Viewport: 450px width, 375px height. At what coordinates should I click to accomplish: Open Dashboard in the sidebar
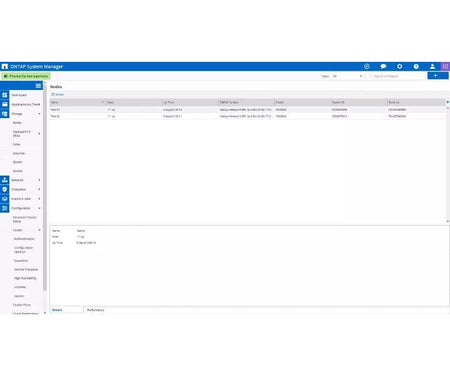19,95
